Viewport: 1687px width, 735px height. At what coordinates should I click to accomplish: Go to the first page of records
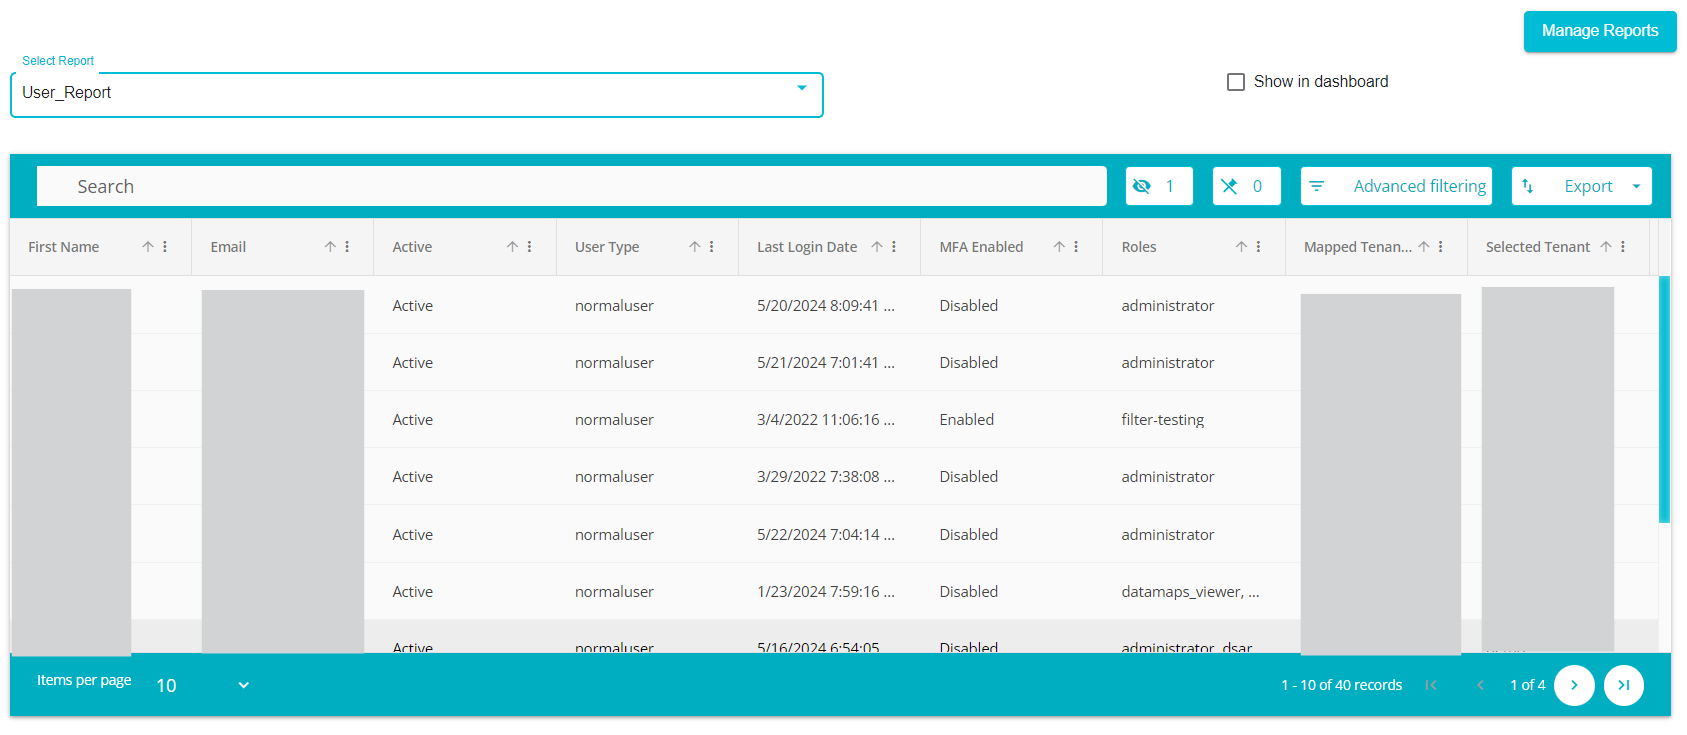point(1431,685)
